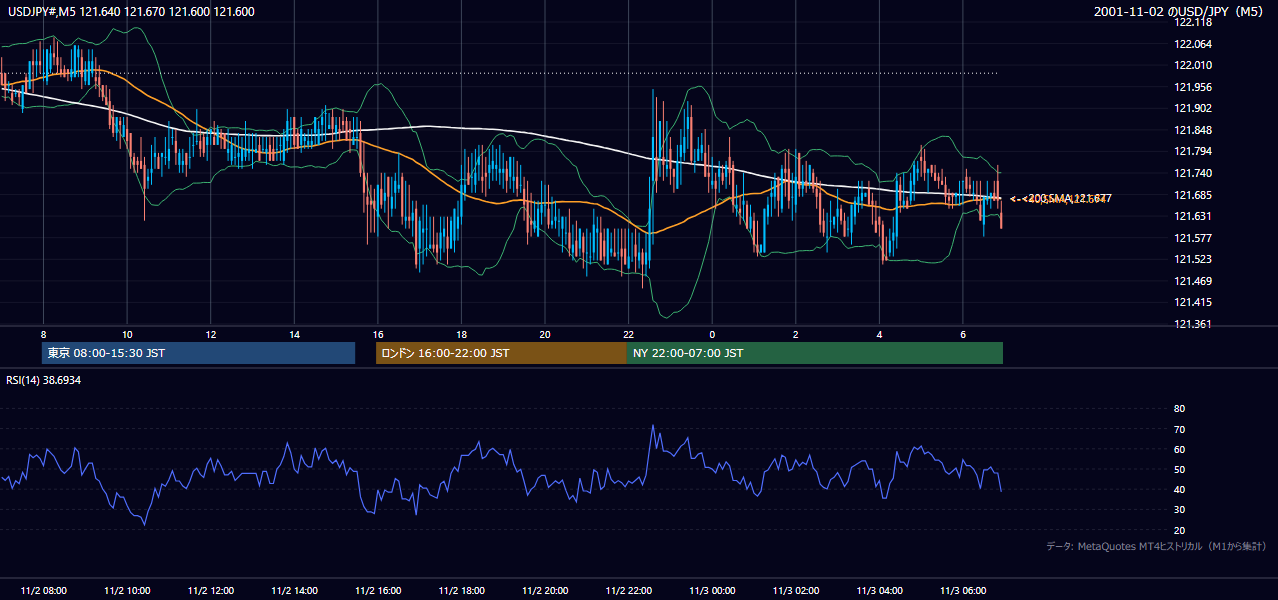The height and width of the screenshot is (600, 1278).
Task: Click the 121.740 price axis label
Action: coord(1195,173)
